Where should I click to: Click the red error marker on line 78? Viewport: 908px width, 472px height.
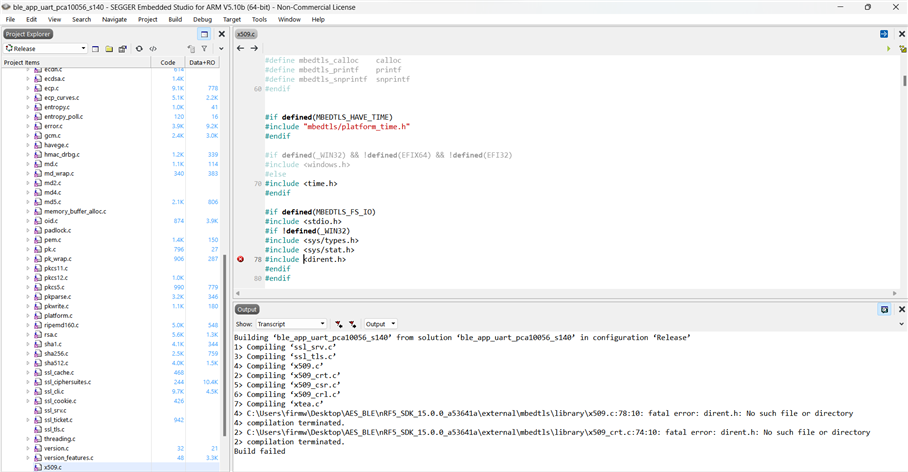pos(240,259)
